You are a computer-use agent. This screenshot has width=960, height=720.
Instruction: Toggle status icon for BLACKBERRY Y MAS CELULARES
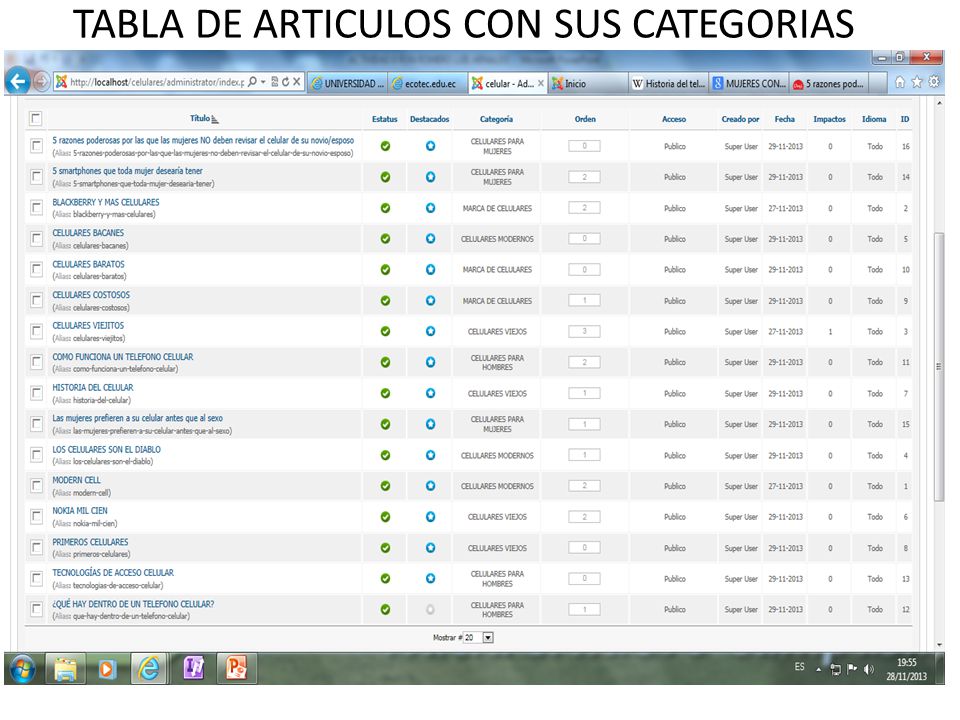point(385,208)
